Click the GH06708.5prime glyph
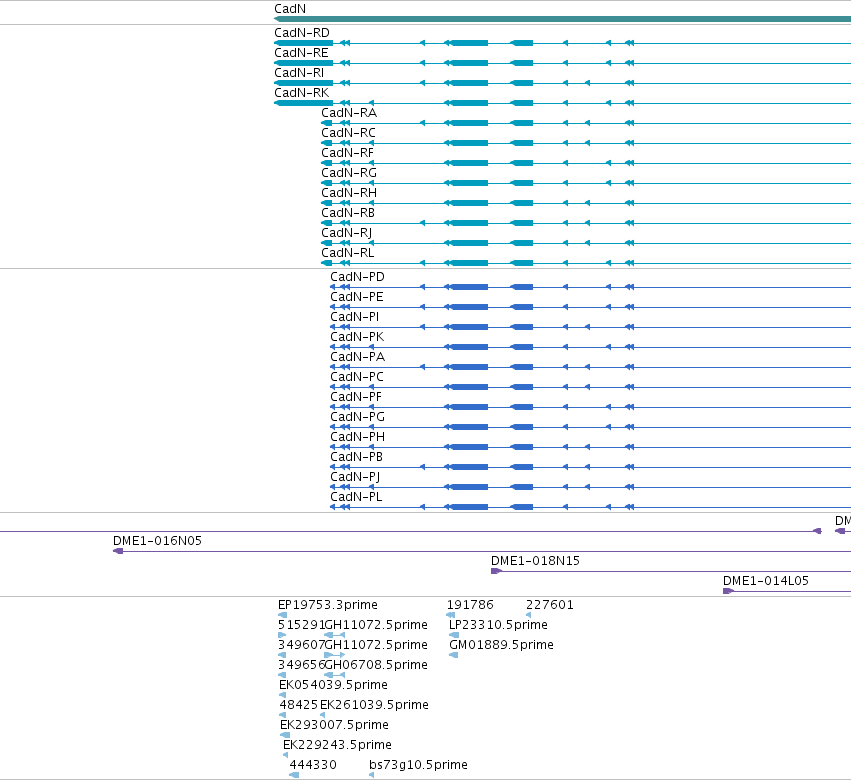Viewport: 851px width, 780px height. pos(334,675)
